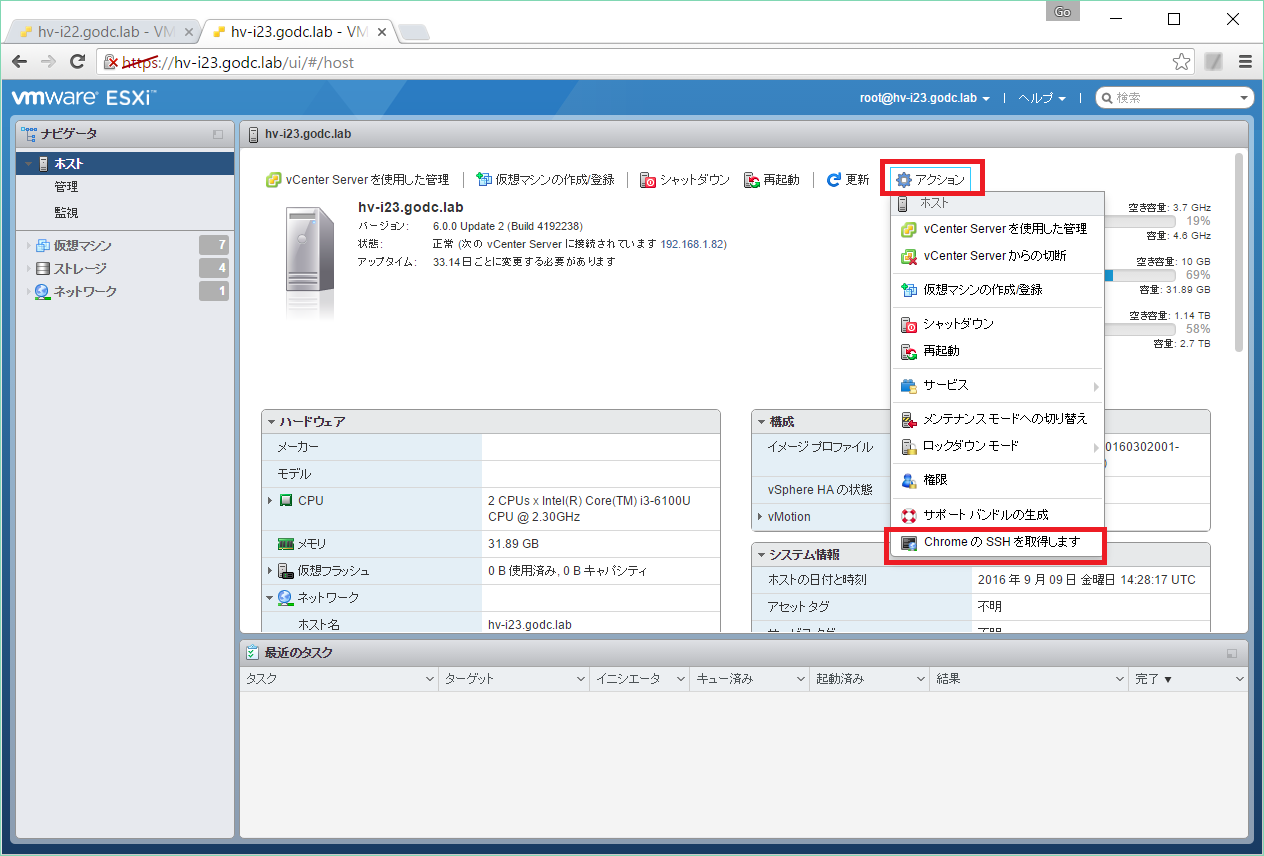This screenshot has height=856, width=1264.
Task: Open the Chrome hamburger menu
Action: pyautogui.click(x=1245, y=62)
